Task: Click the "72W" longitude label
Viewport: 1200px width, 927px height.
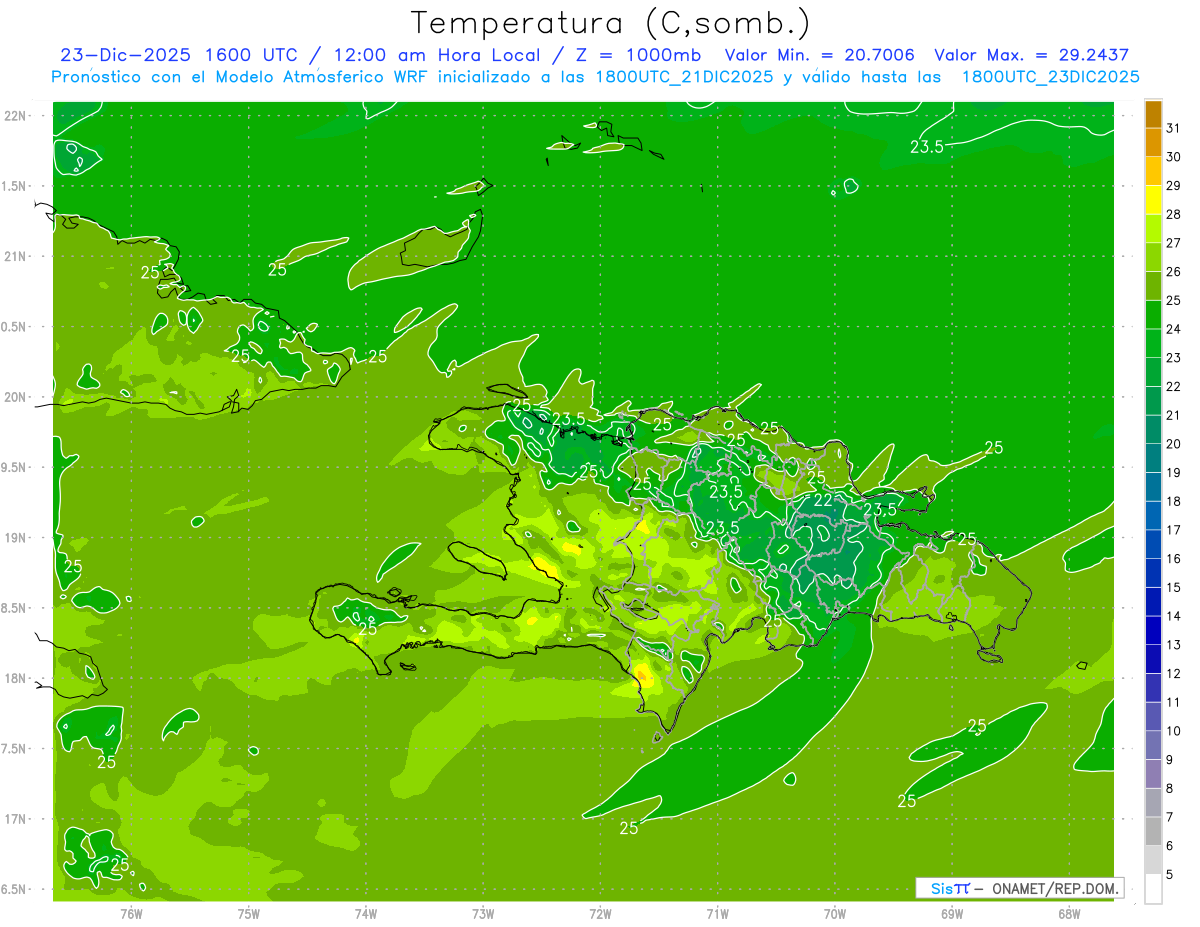Action: pyautogui.click(x=600, y=913)
